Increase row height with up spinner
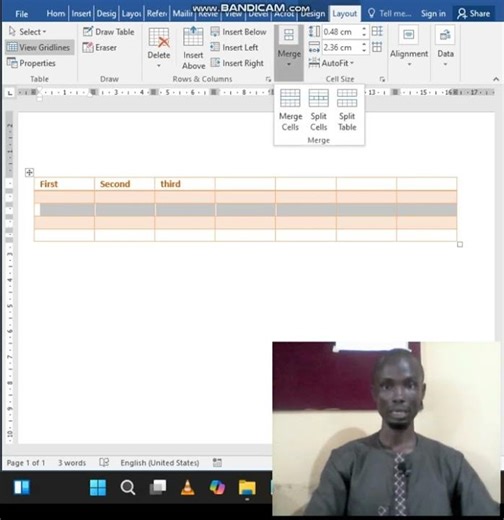The width and height of the screenshot is (504, 520). (364, 29)
